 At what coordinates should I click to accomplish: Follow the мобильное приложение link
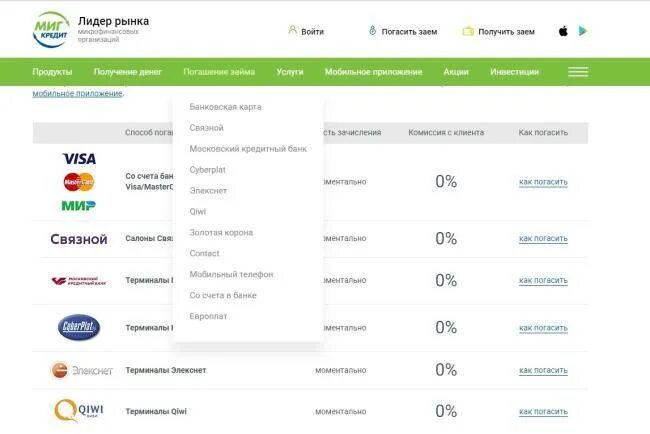point(78,93)
